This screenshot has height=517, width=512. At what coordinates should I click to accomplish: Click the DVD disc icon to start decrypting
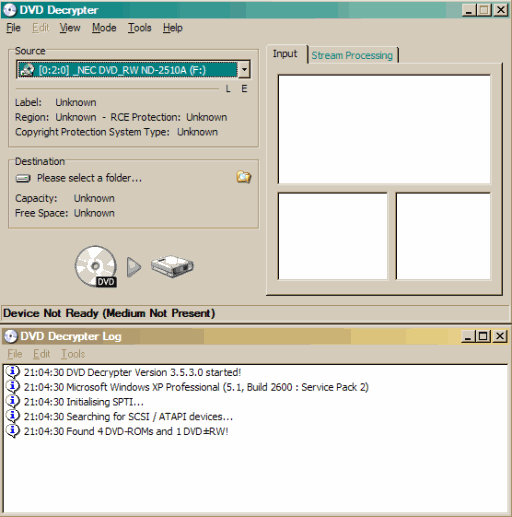96,266
